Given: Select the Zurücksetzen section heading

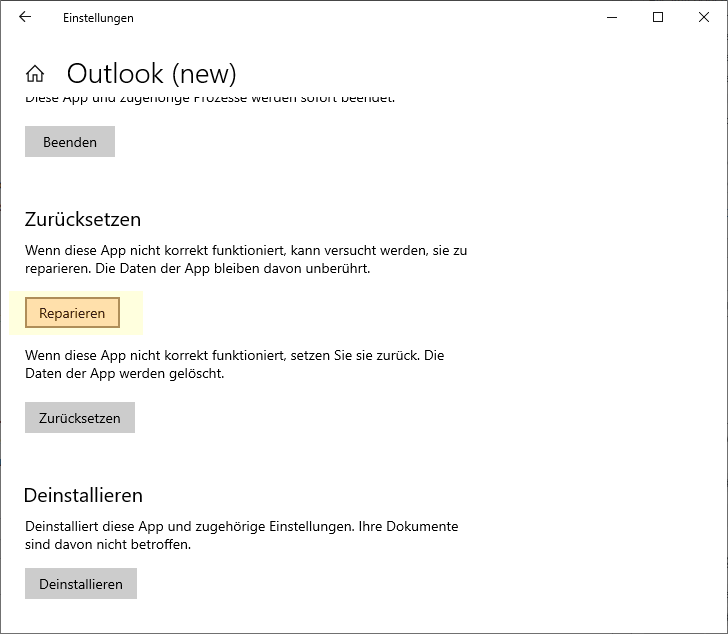Looking at the screenshot, I should [83, 219].
